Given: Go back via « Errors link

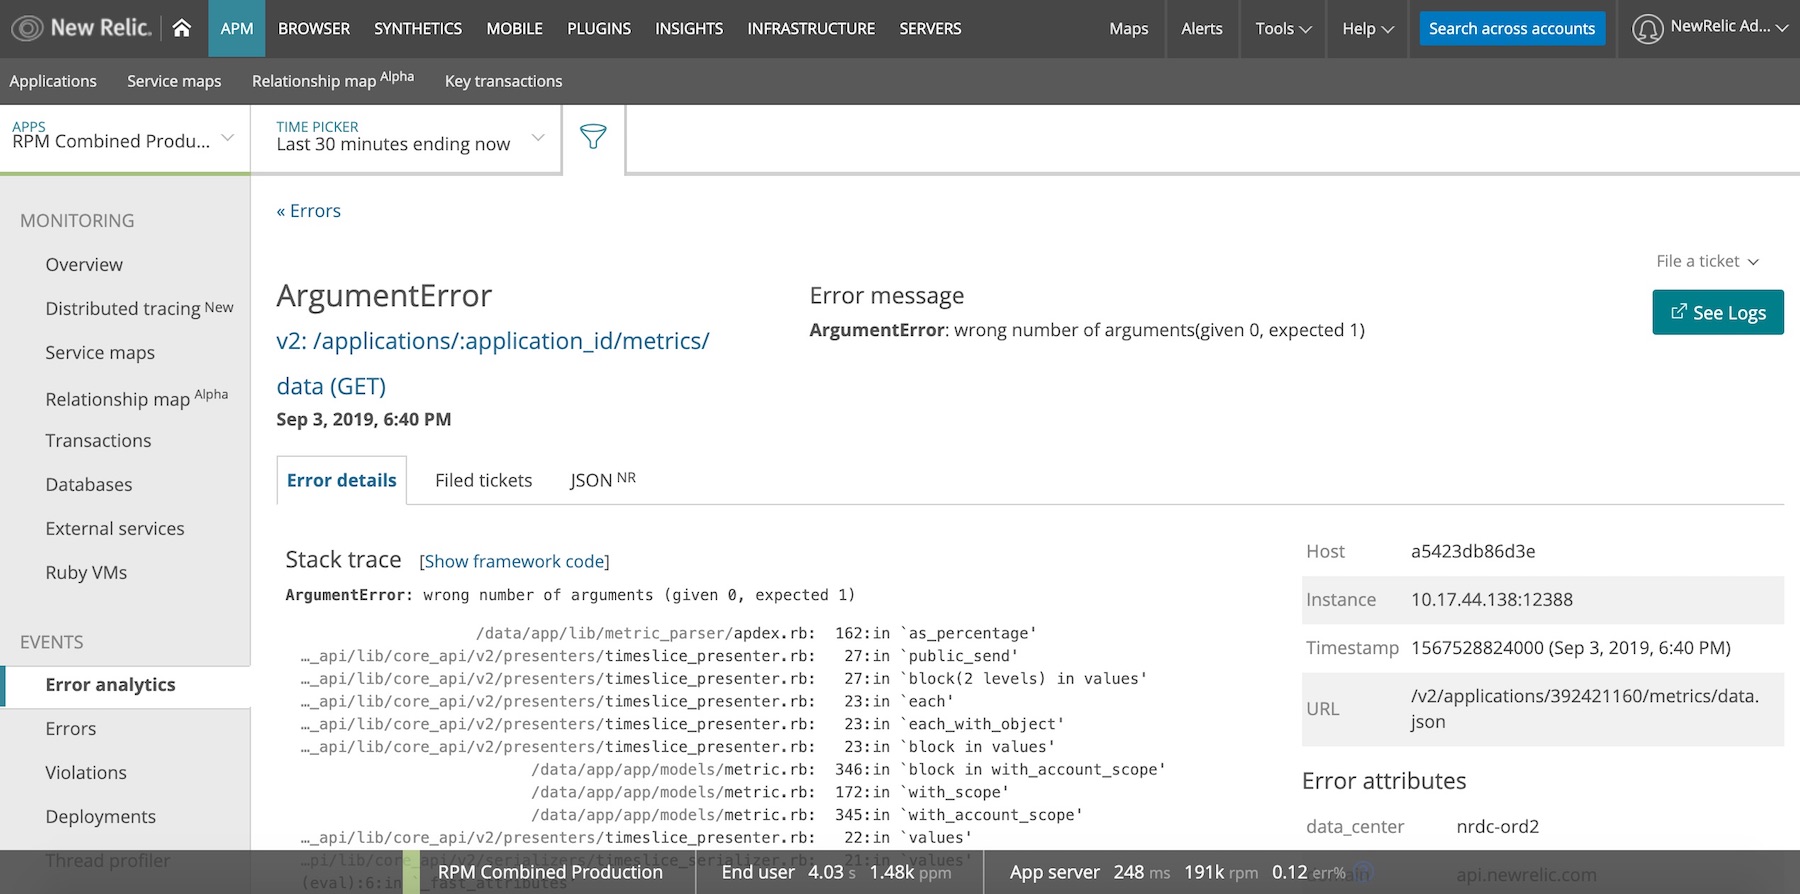Looking at the screenshot, I should 308,210.
